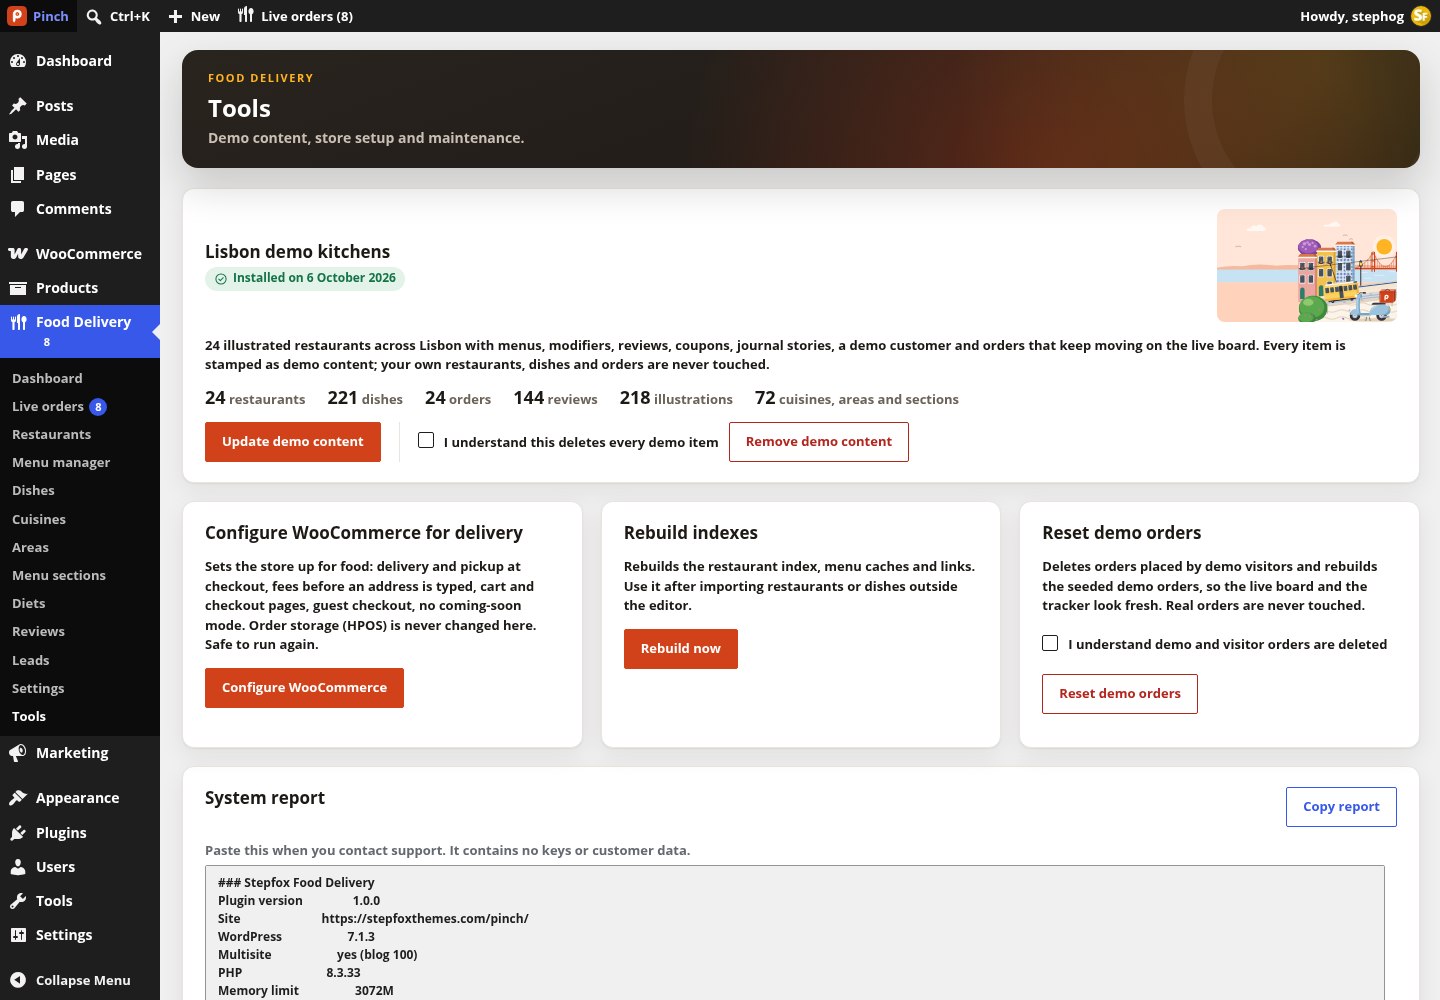The width and height of the screenshot is (1440, 1000).
Task: Click the Food Delivery cutlery icon
Action: [x=18, y=322]
